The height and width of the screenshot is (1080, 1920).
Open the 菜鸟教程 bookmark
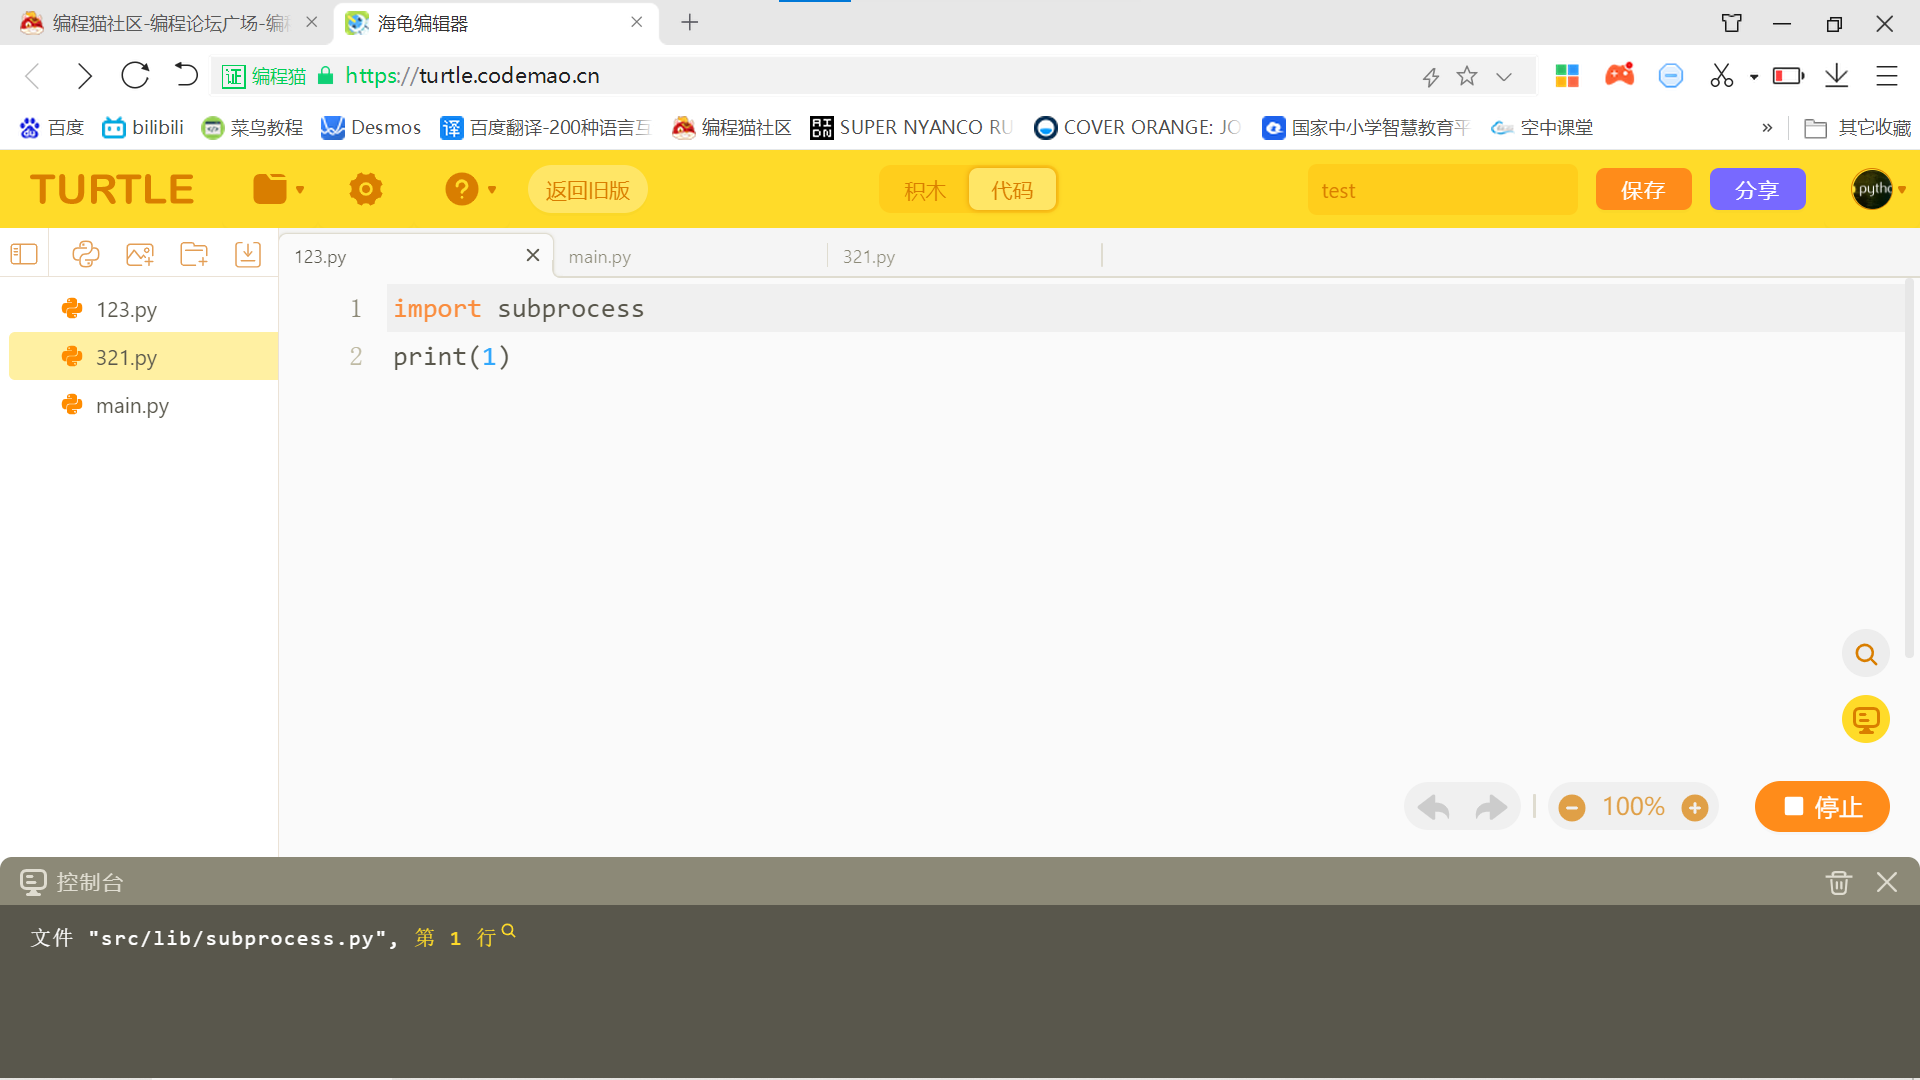point(252,128)
